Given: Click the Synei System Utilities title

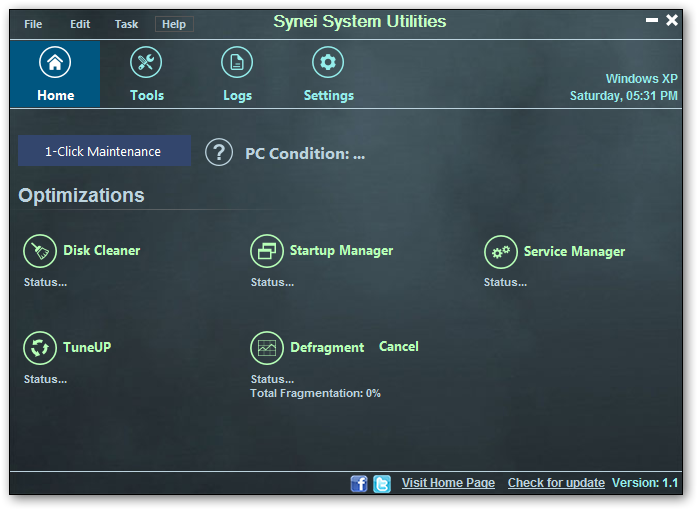Looking at the screenshot, I should [x=360, y=21].
